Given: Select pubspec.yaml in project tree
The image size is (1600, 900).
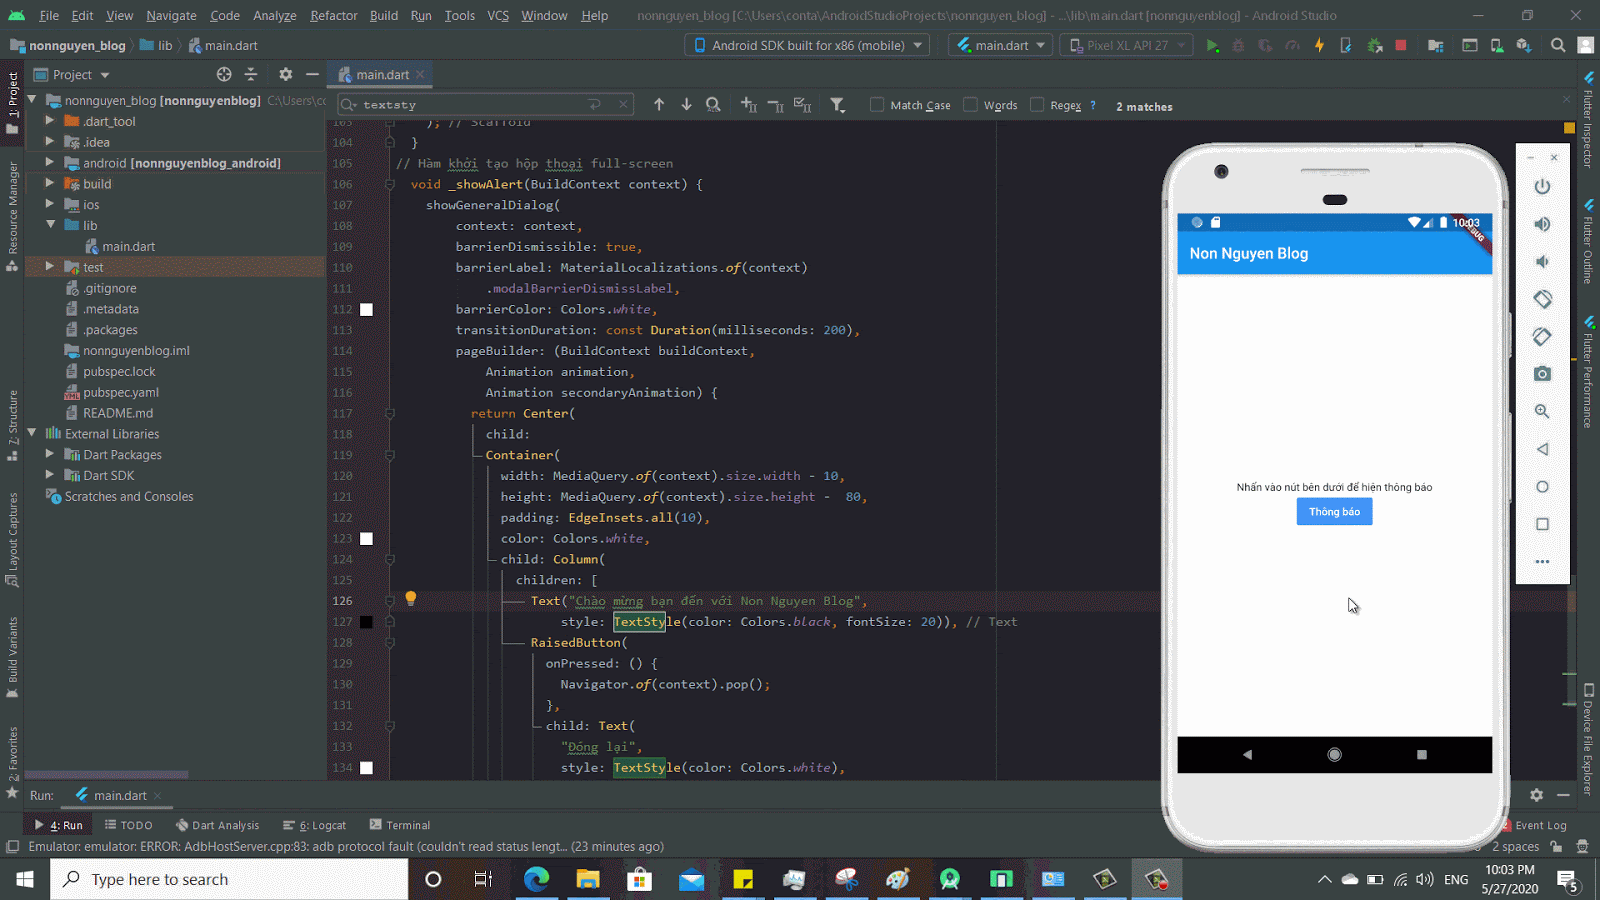Looking at the screenshot, I should tap(121, 392).
